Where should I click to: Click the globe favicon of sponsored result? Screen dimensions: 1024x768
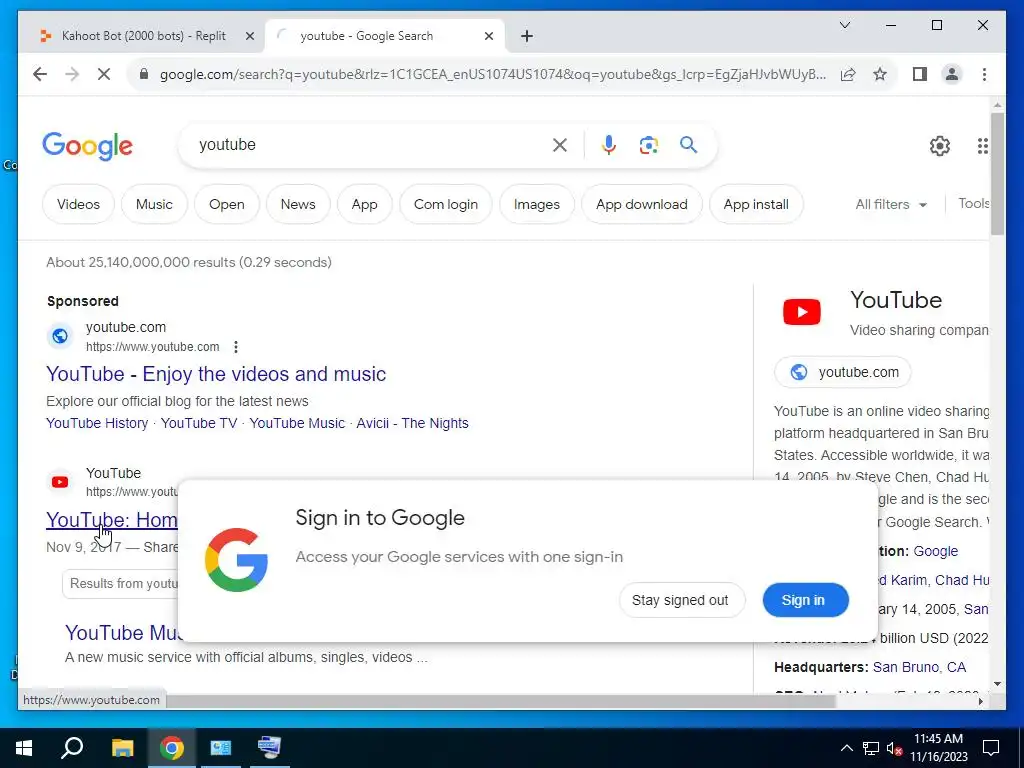tap(60, 336)
